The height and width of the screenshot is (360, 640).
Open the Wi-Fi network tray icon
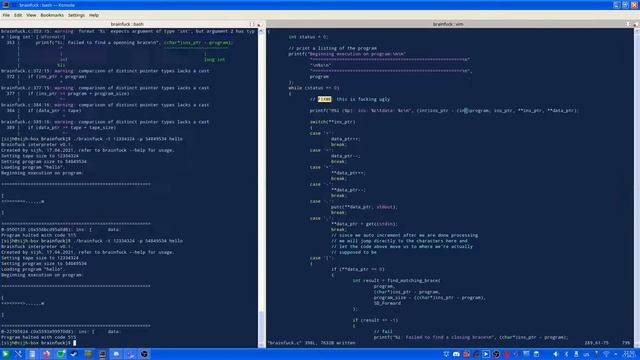click(606, 354)
